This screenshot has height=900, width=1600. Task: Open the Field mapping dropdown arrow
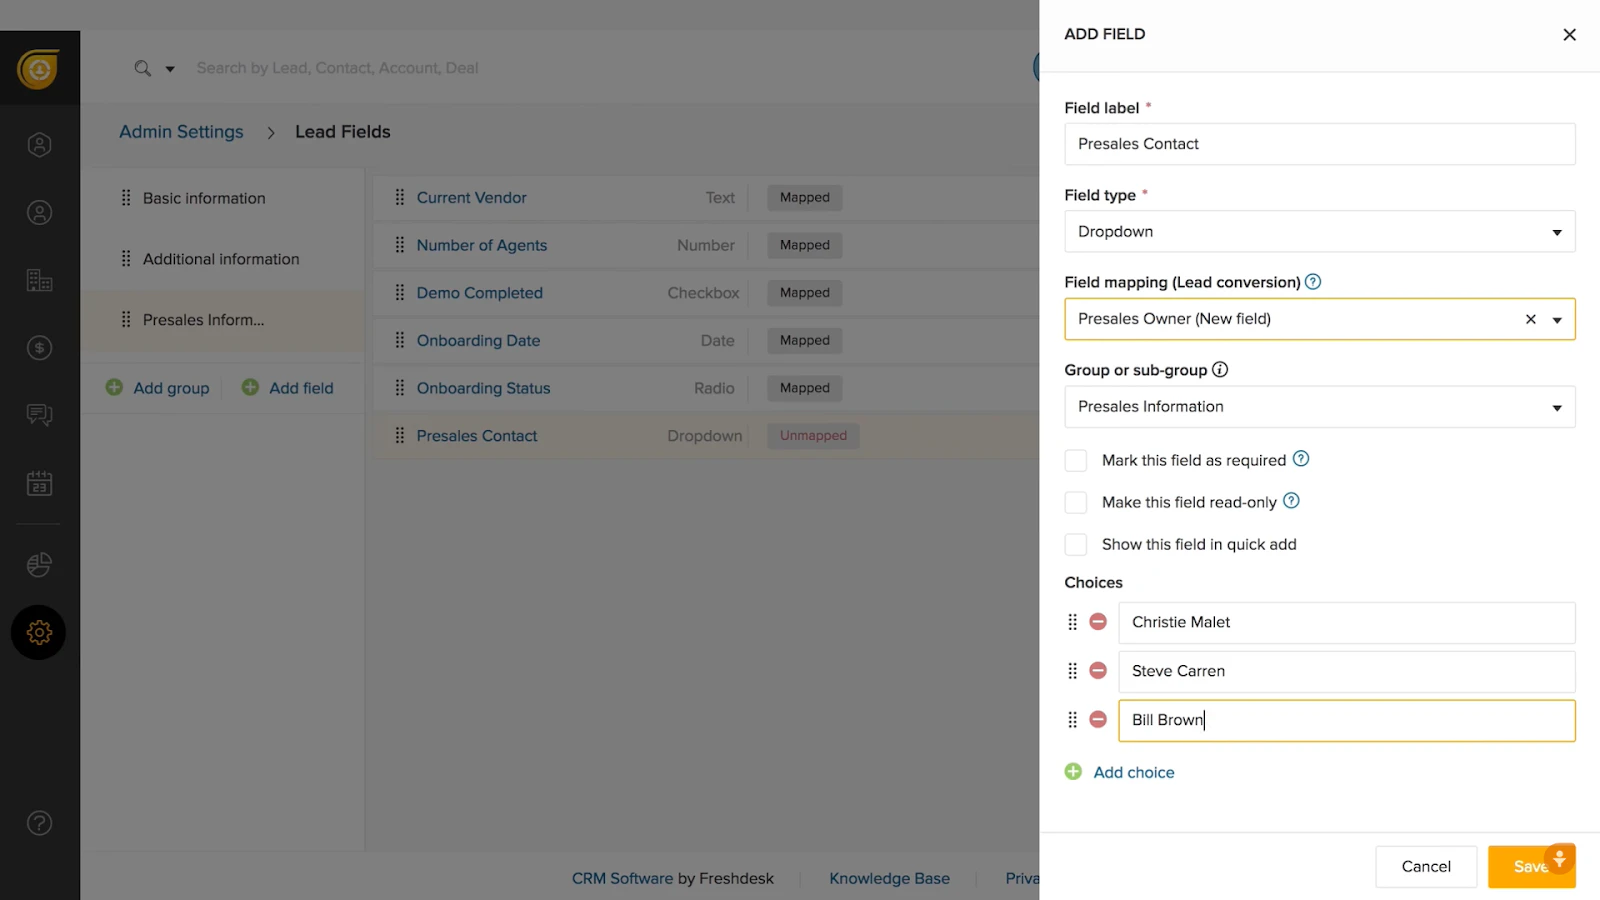tap(1557, 320)
